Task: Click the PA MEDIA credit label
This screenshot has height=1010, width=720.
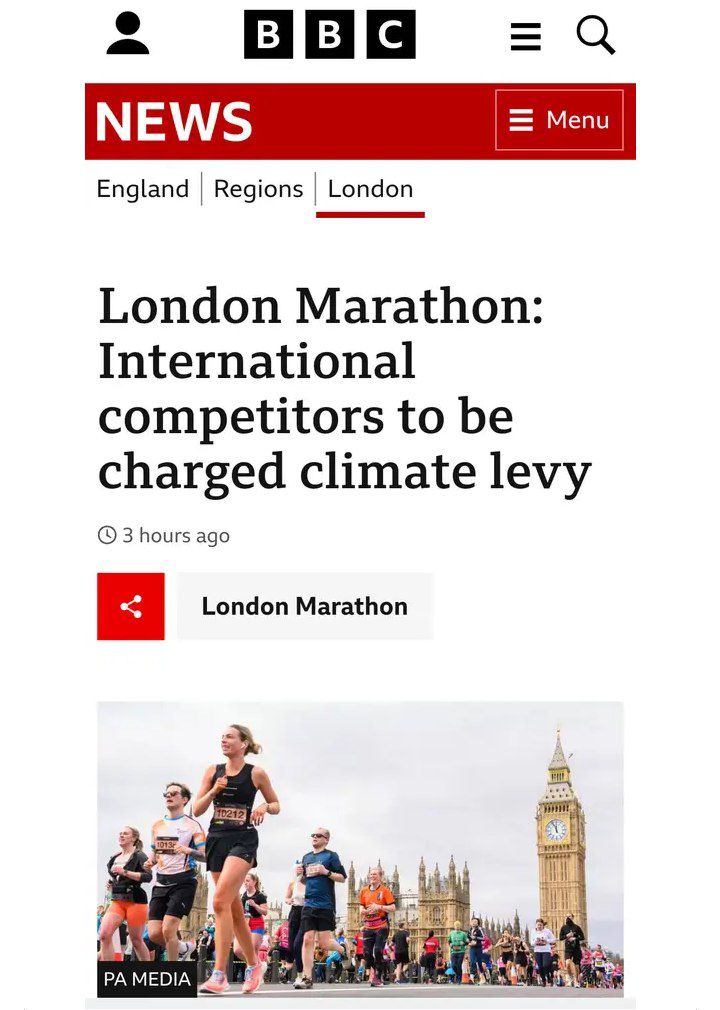Action: (147, 979)
